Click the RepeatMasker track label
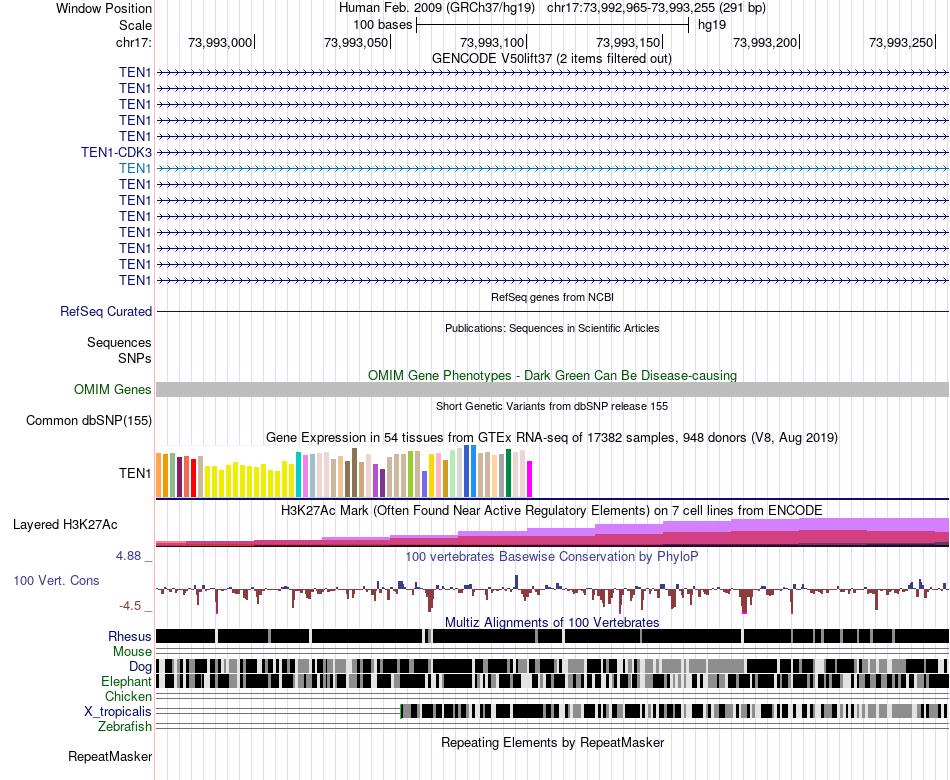The height and width of the screenshot is (780, 950). pyautogui.click(x=110, y=757)
